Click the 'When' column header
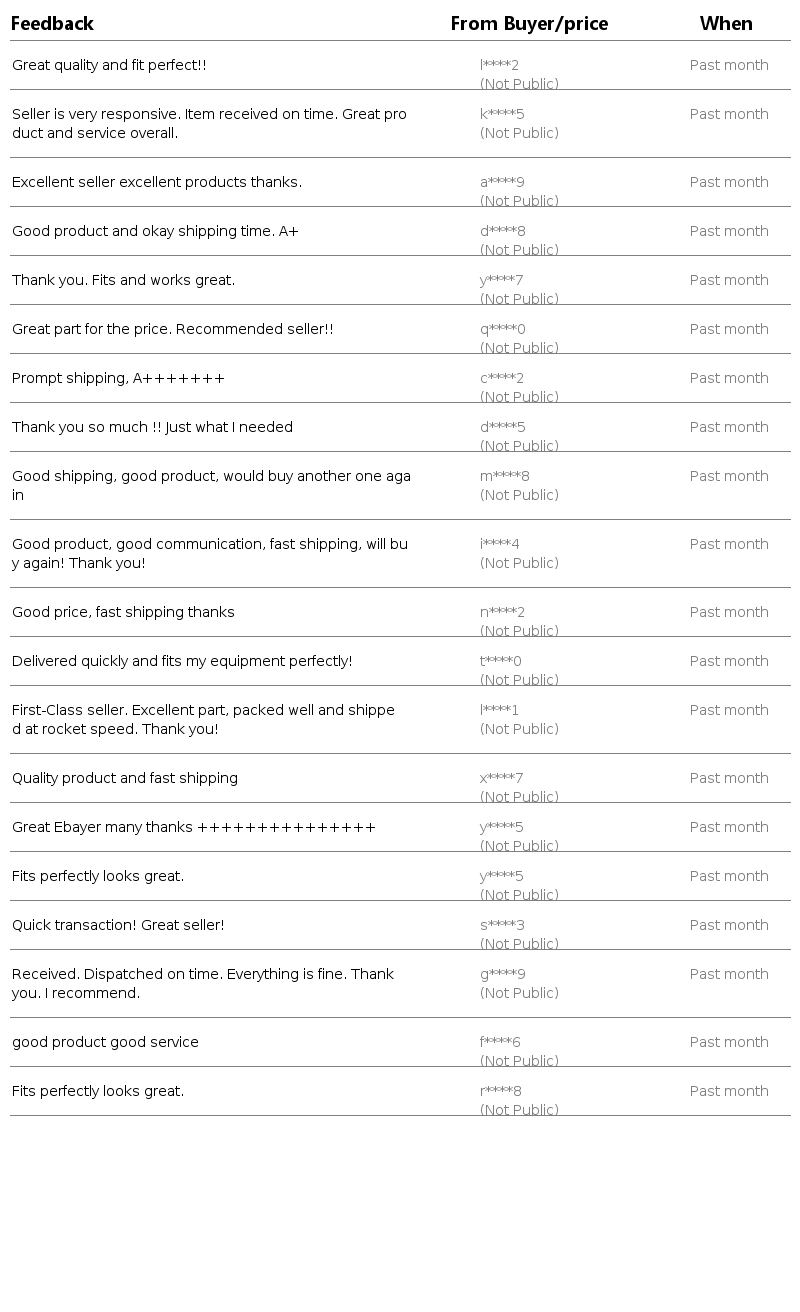 [x=726, y=23]
